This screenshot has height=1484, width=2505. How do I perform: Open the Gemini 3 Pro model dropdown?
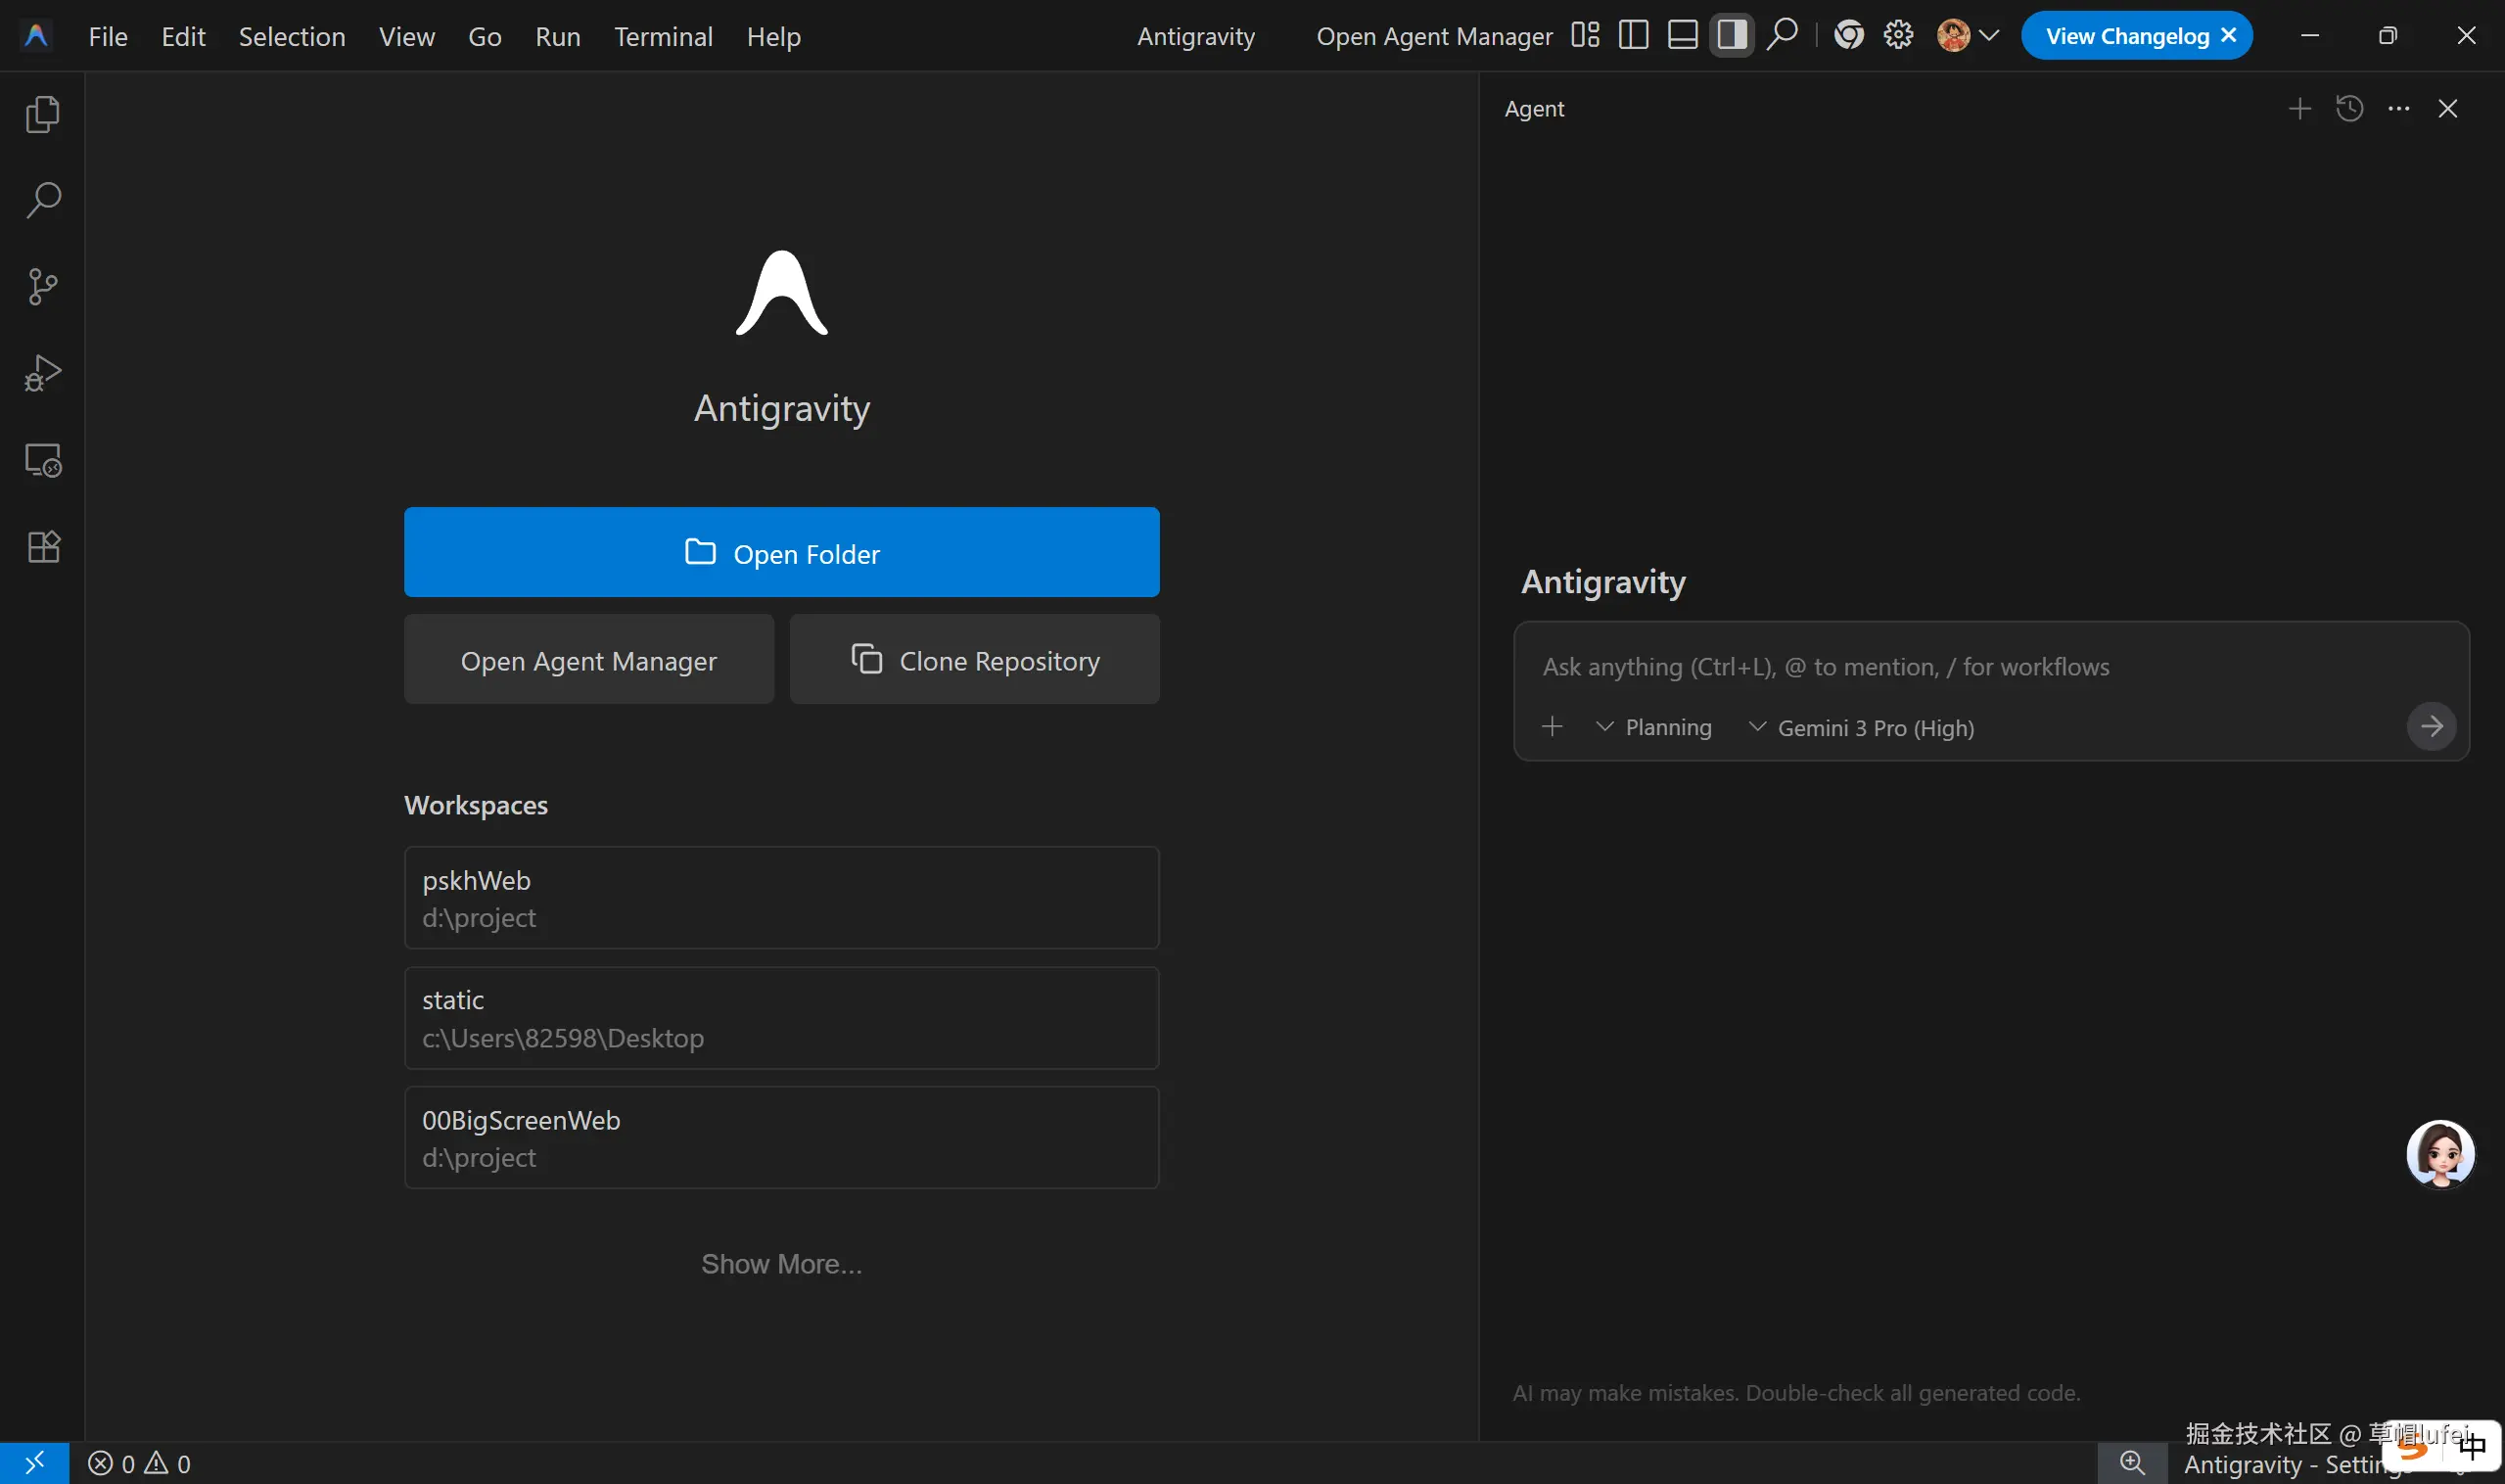coord(1861,728)
